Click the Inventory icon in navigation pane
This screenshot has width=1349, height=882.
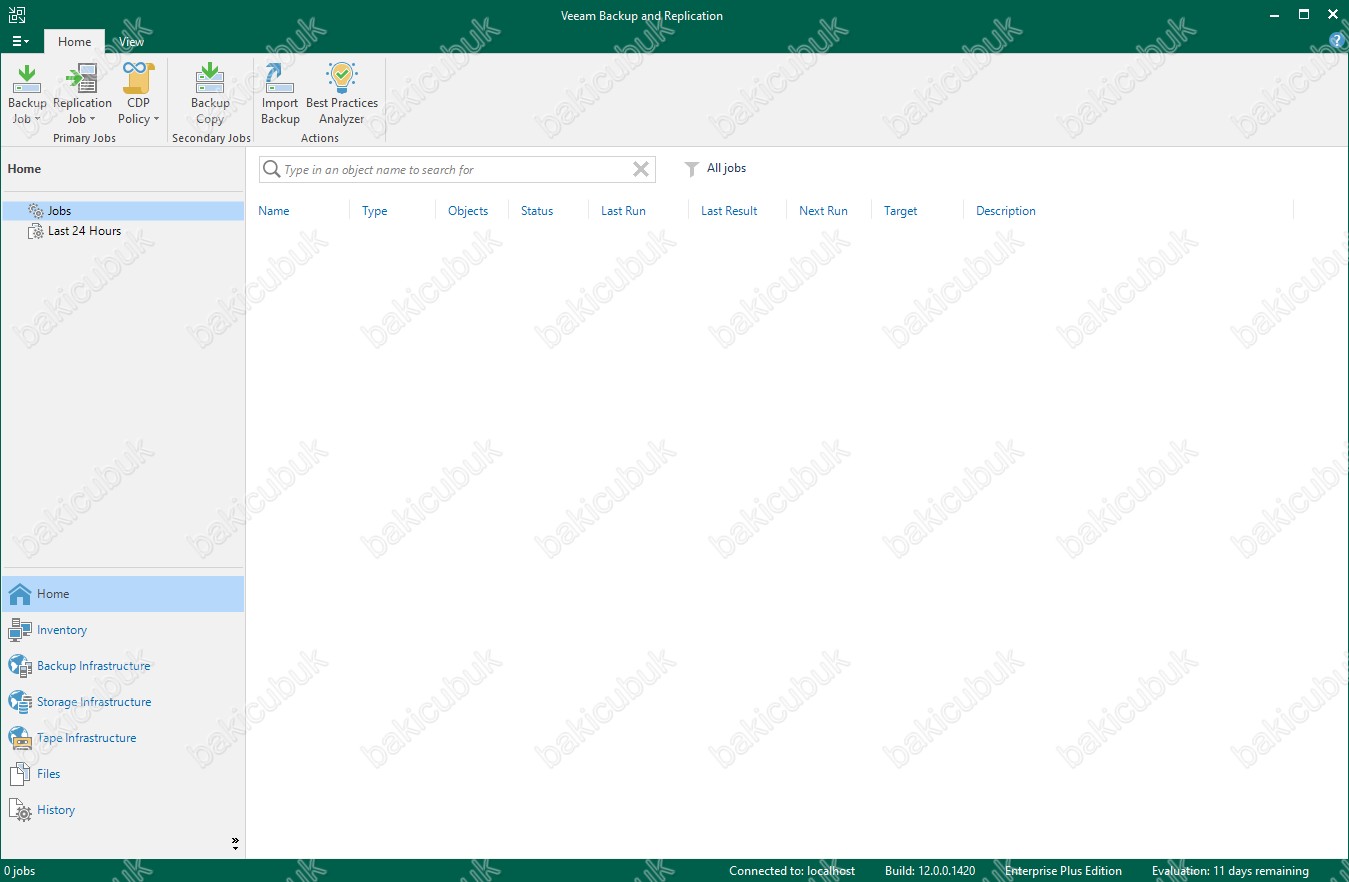click(x=20, y=630)
